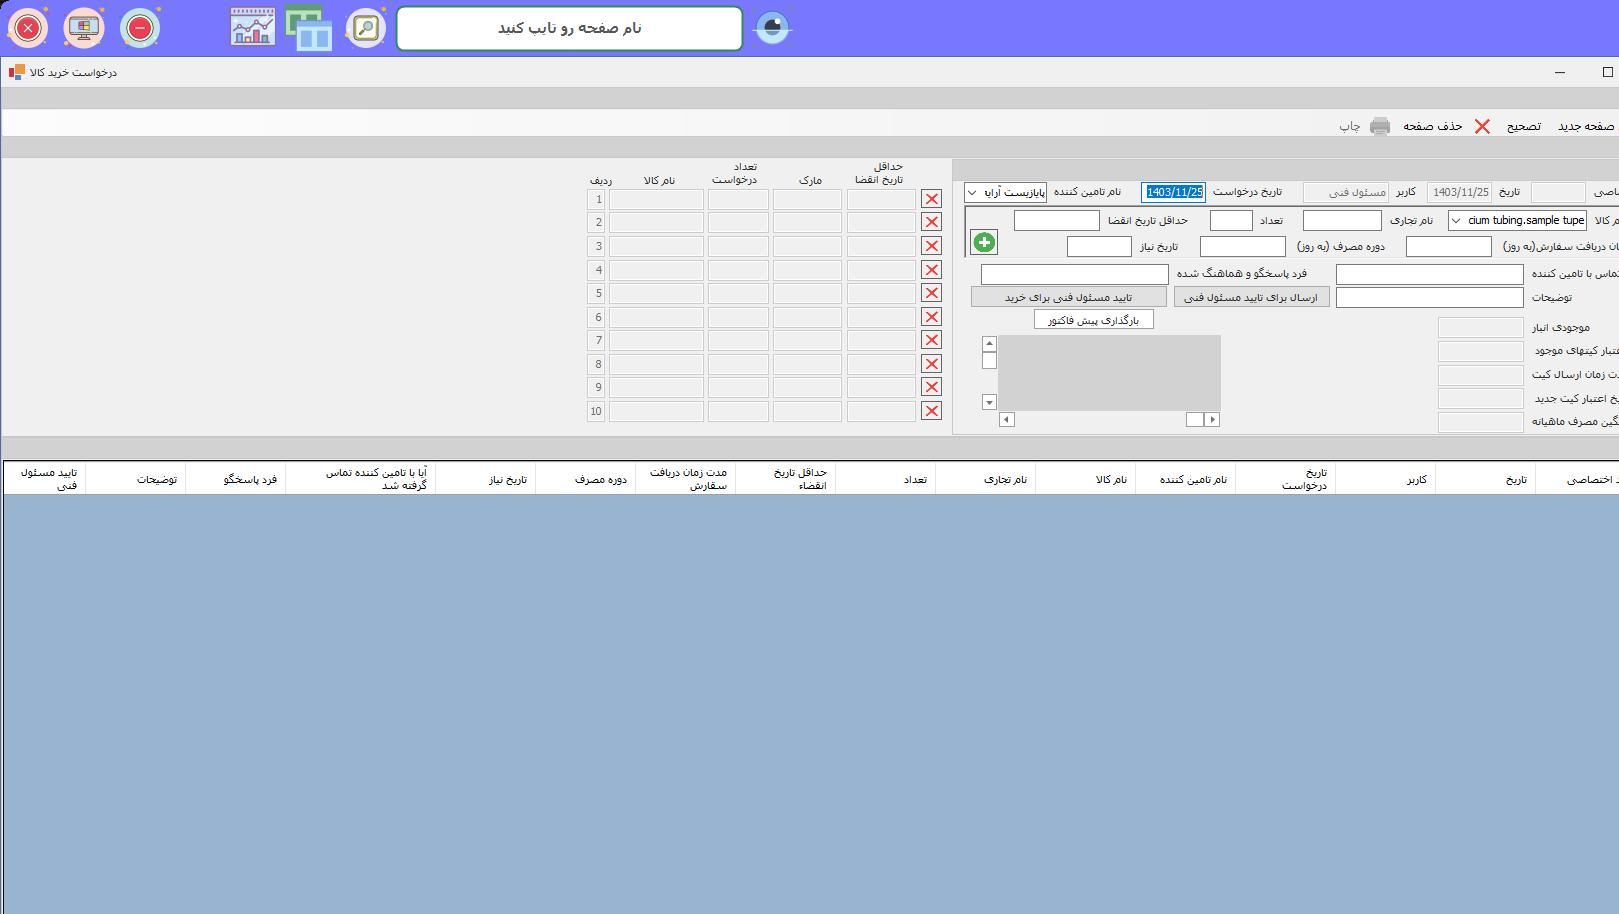The width and height of the screenshot is (1619, 914).
Task: Click the red minus icon in top bar
Action: 140,28
